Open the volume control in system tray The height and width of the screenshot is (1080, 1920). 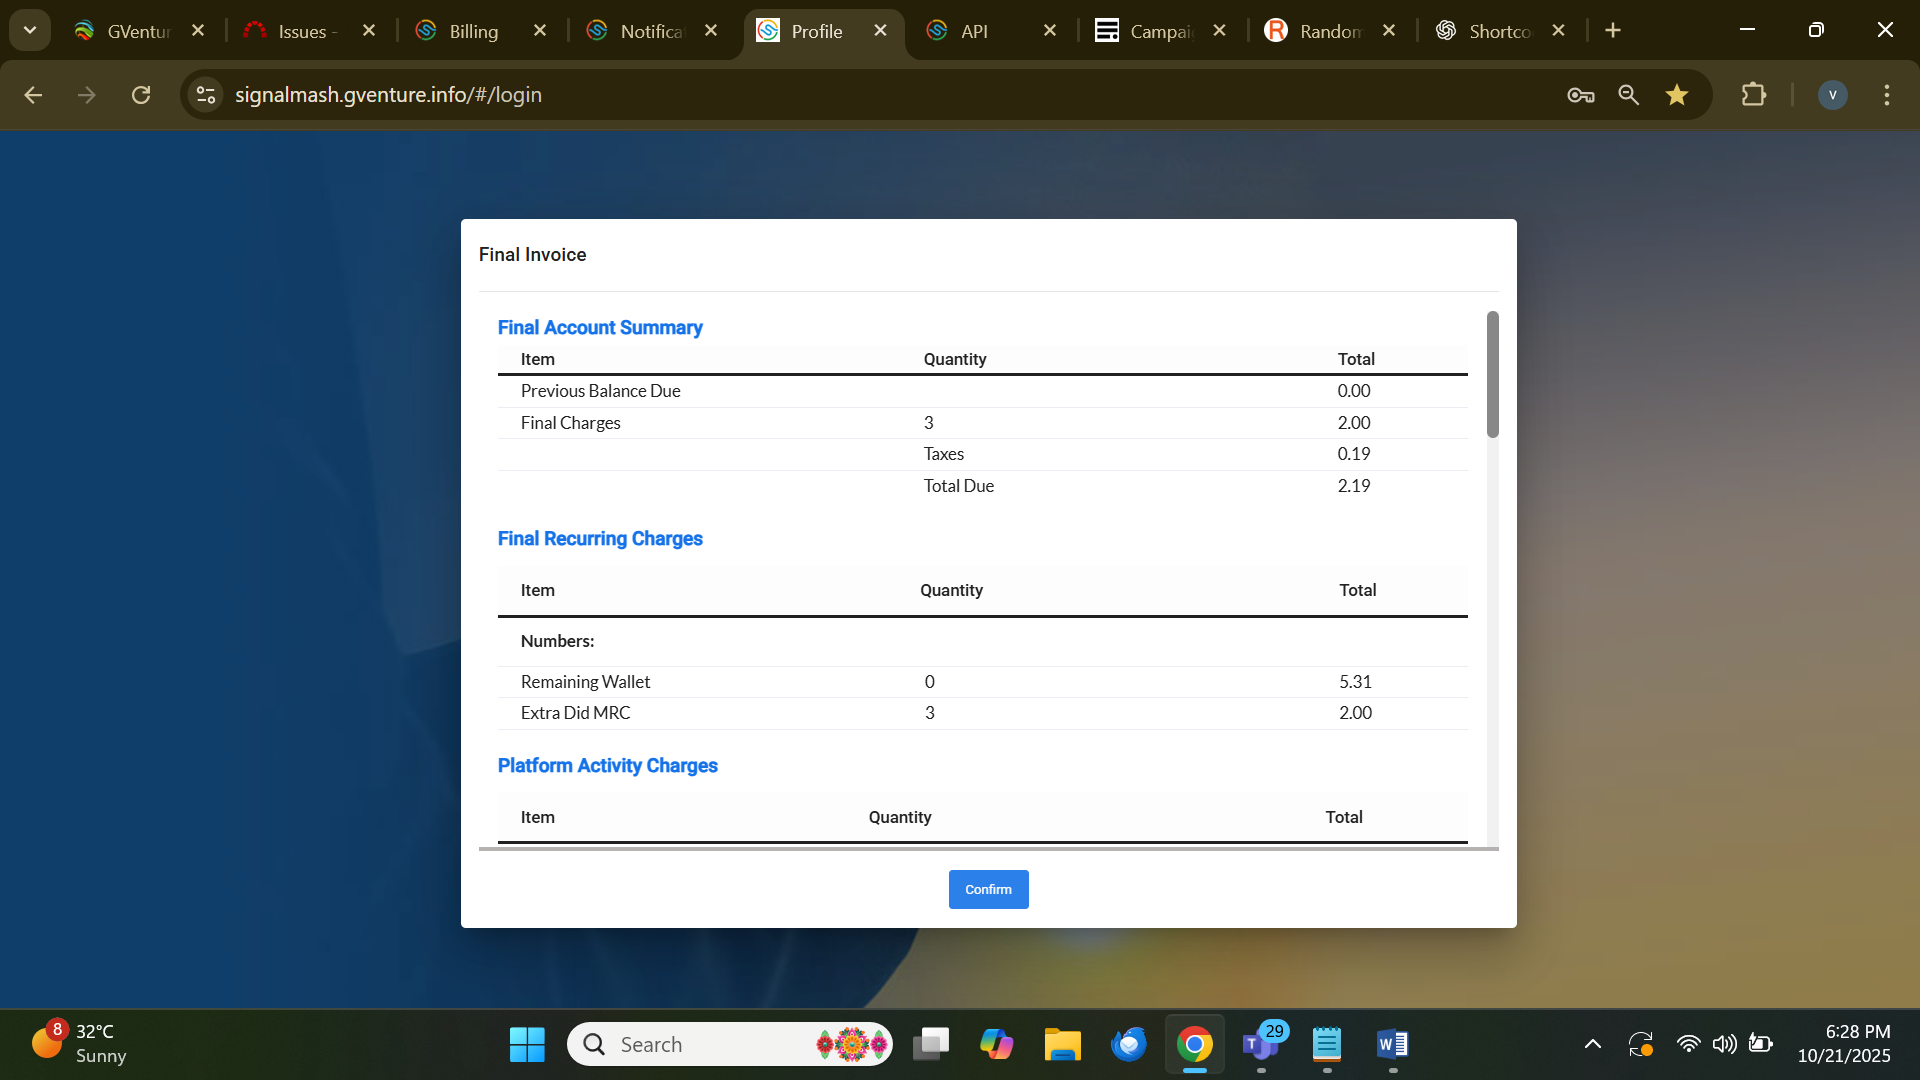(x=1724, y=1044)
